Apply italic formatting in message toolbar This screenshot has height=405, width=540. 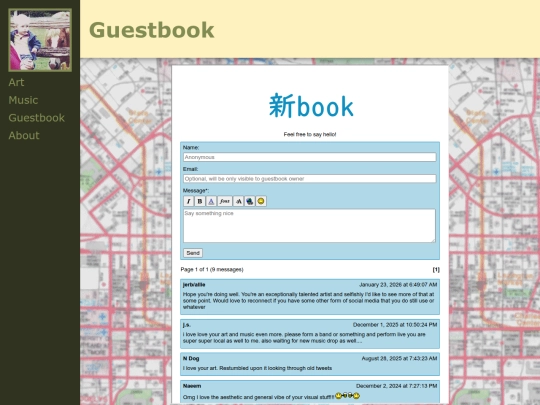click(x=188, y=201)
